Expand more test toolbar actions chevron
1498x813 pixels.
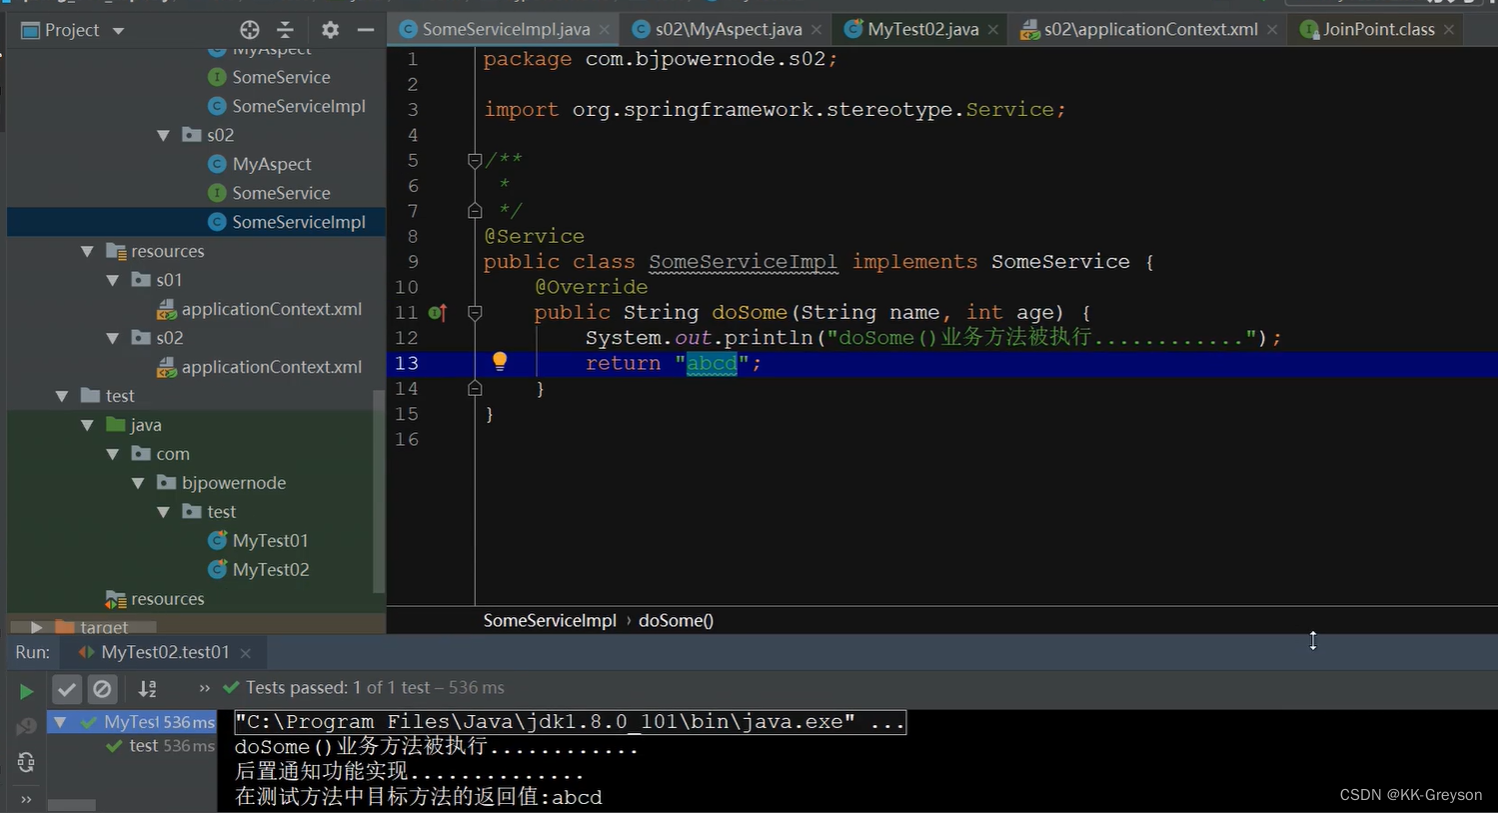point(205,688)
